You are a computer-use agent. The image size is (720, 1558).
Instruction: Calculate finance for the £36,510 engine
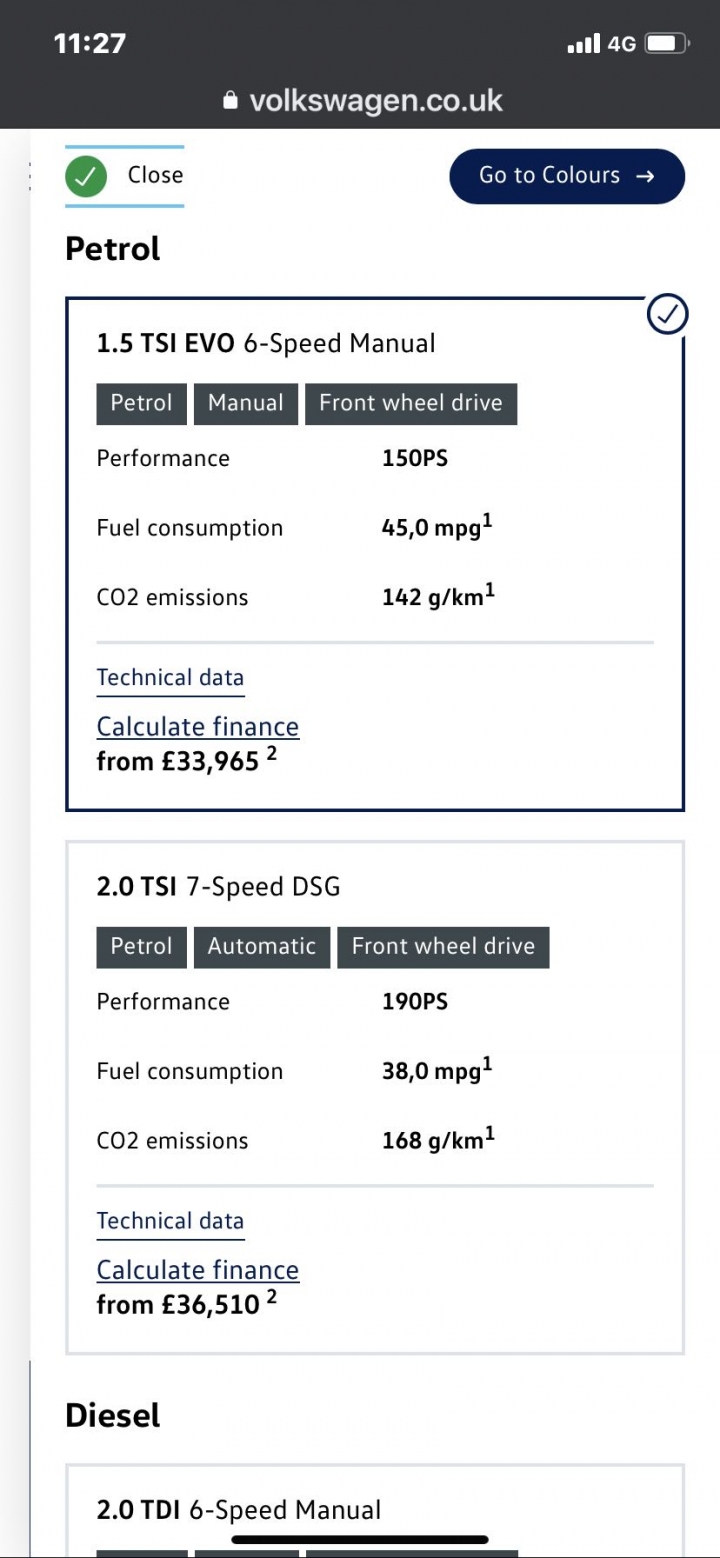click(x=198, y=1270)
